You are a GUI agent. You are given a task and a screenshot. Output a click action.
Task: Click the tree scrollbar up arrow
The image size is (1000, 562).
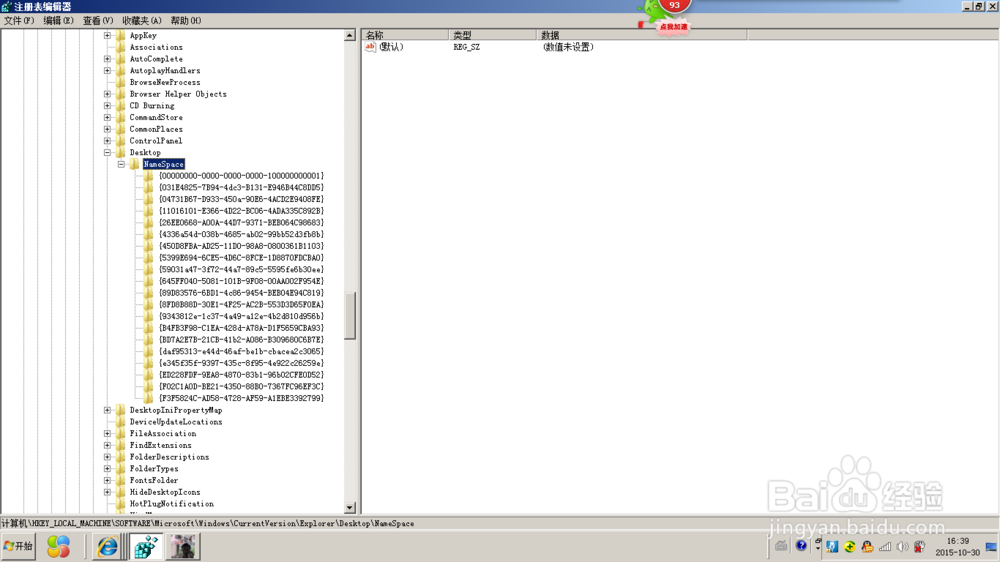click(x=349, y=36)
